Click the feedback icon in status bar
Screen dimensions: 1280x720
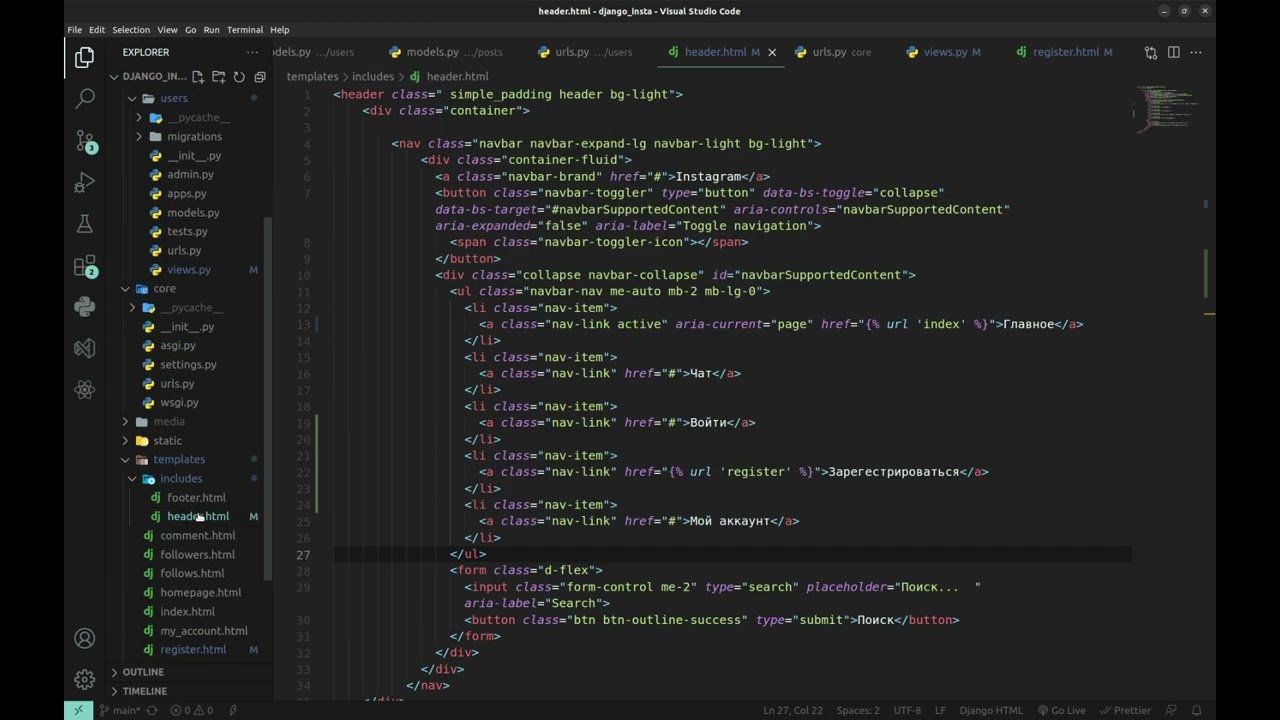click(x=1172, y=710)
